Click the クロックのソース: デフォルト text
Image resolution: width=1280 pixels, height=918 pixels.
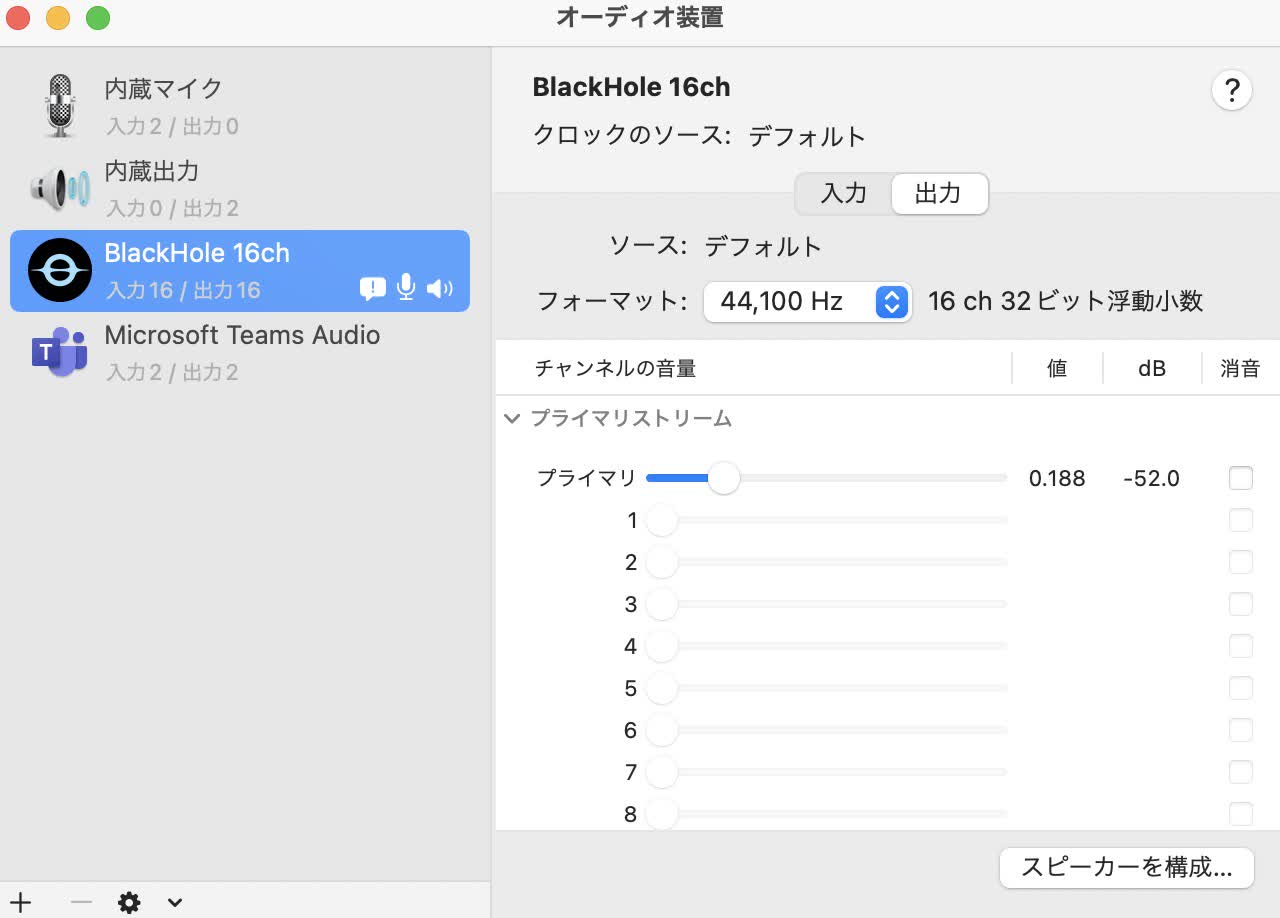(699, 136)
